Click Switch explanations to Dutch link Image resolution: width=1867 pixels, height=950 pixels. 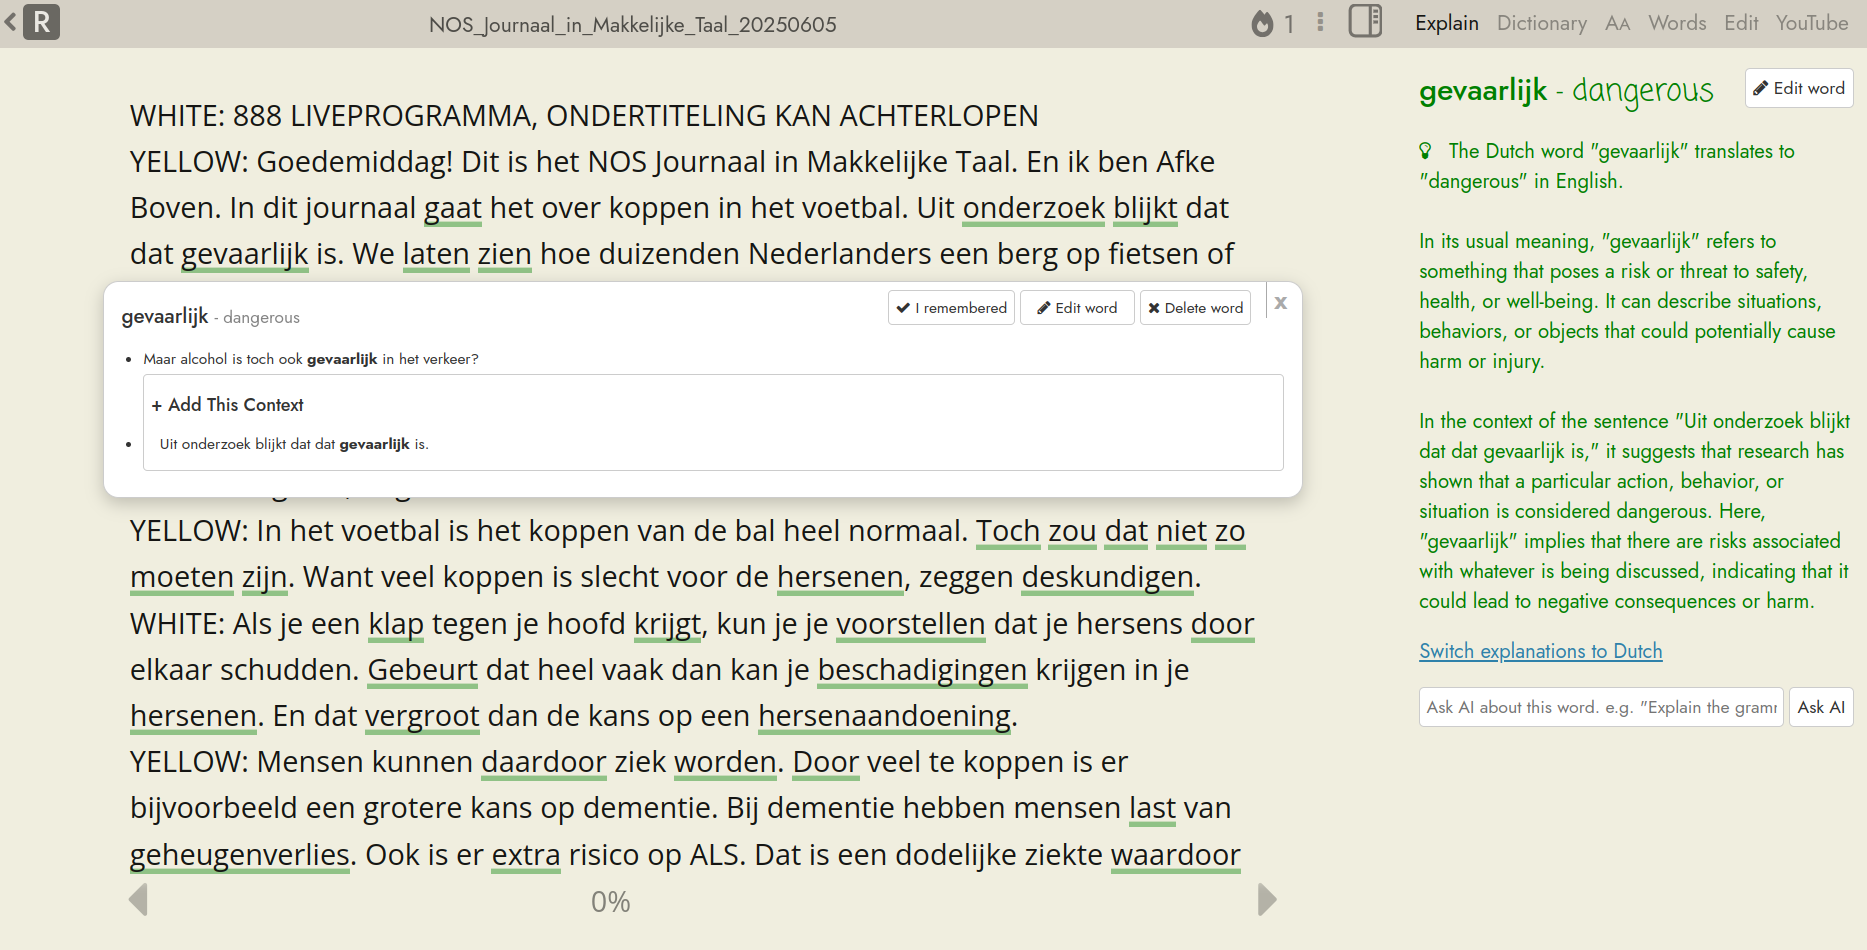pyautogui.click(x=1540, y=651)
